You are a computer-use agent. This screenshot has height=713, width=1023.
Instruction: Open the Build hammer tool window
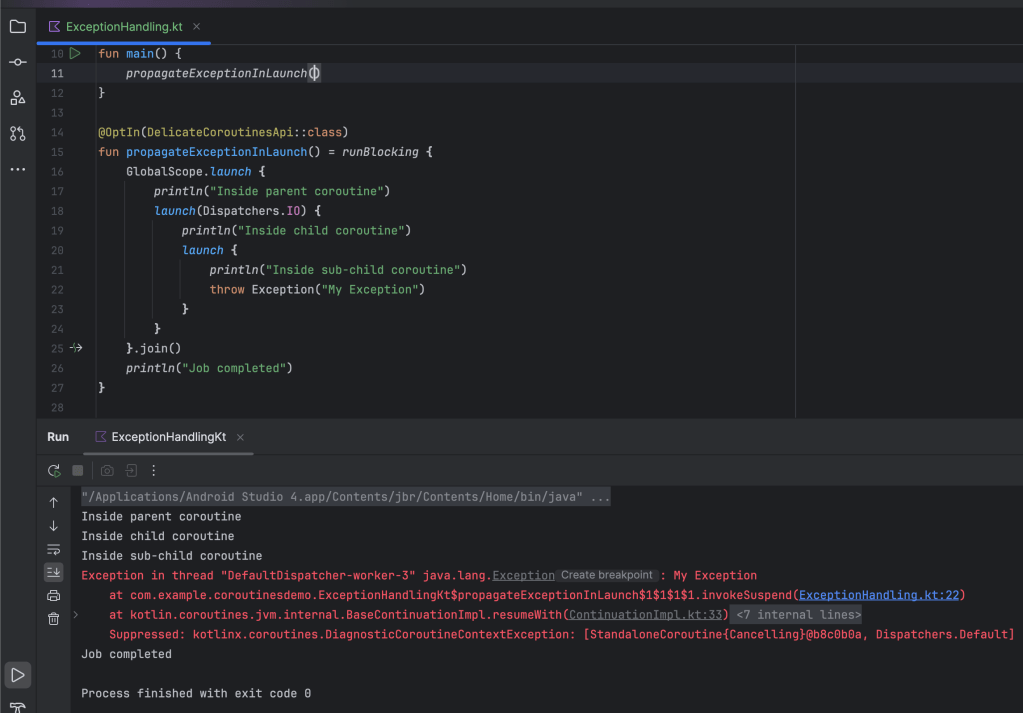[x=18, y=706]
